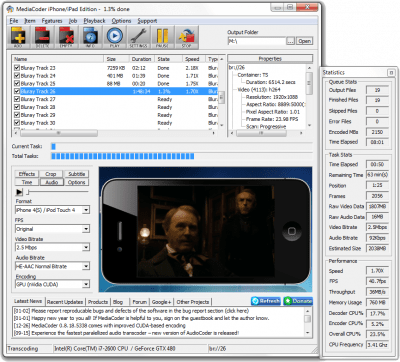Click the Subtitle button

77,174
